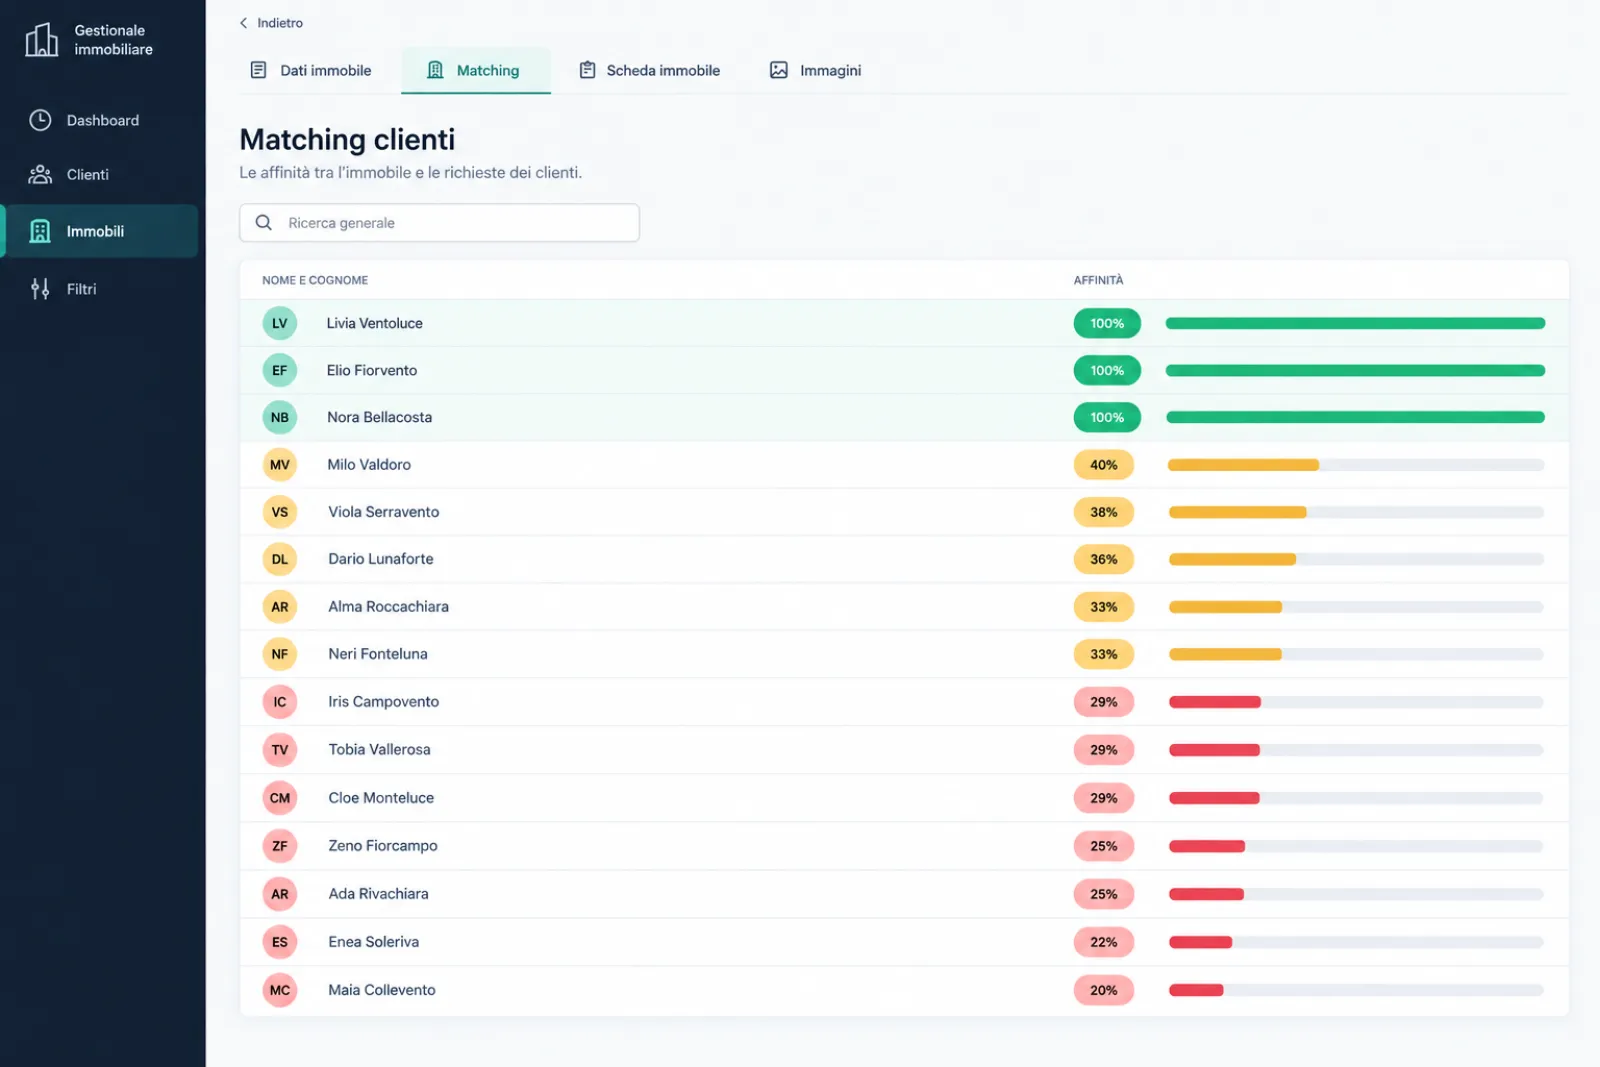Open the Immagini tab
The image size is (1600, 1067).
pos(815,70)
